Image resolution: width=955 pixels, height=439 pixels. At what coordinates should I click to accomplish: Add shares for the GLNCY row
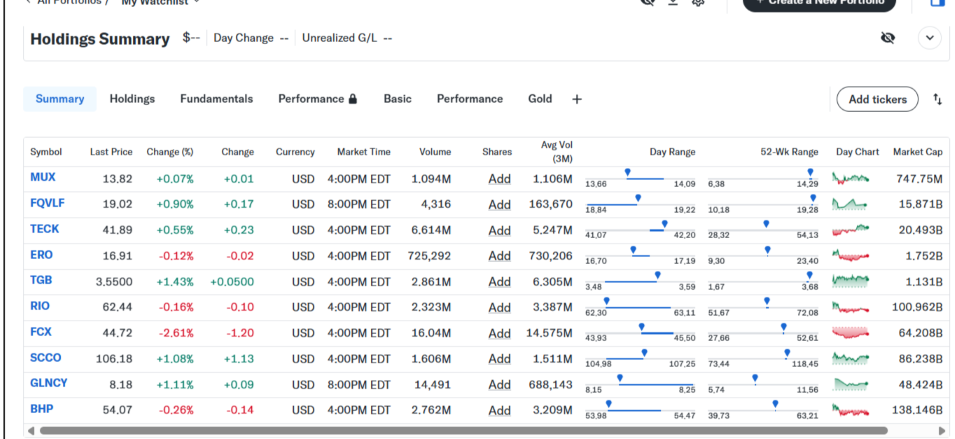[499, 384]
